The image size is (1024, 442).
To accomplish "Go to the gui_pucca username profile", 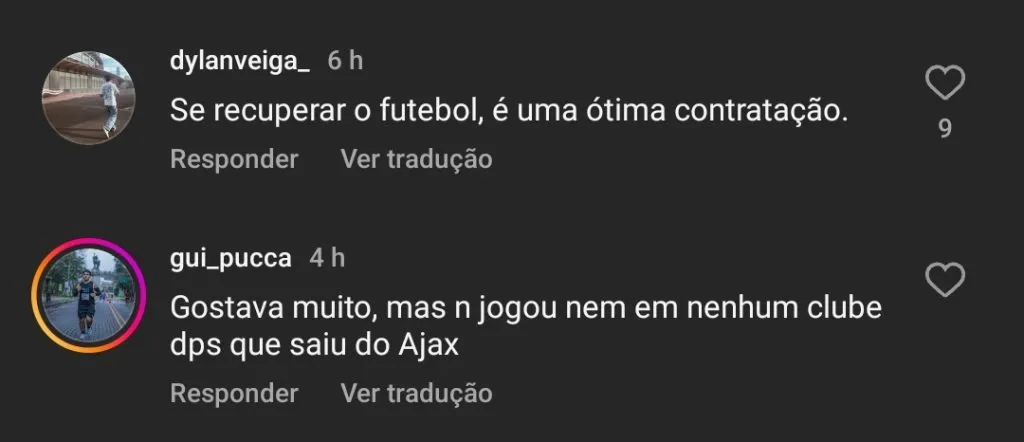I will tap(231, 258).
